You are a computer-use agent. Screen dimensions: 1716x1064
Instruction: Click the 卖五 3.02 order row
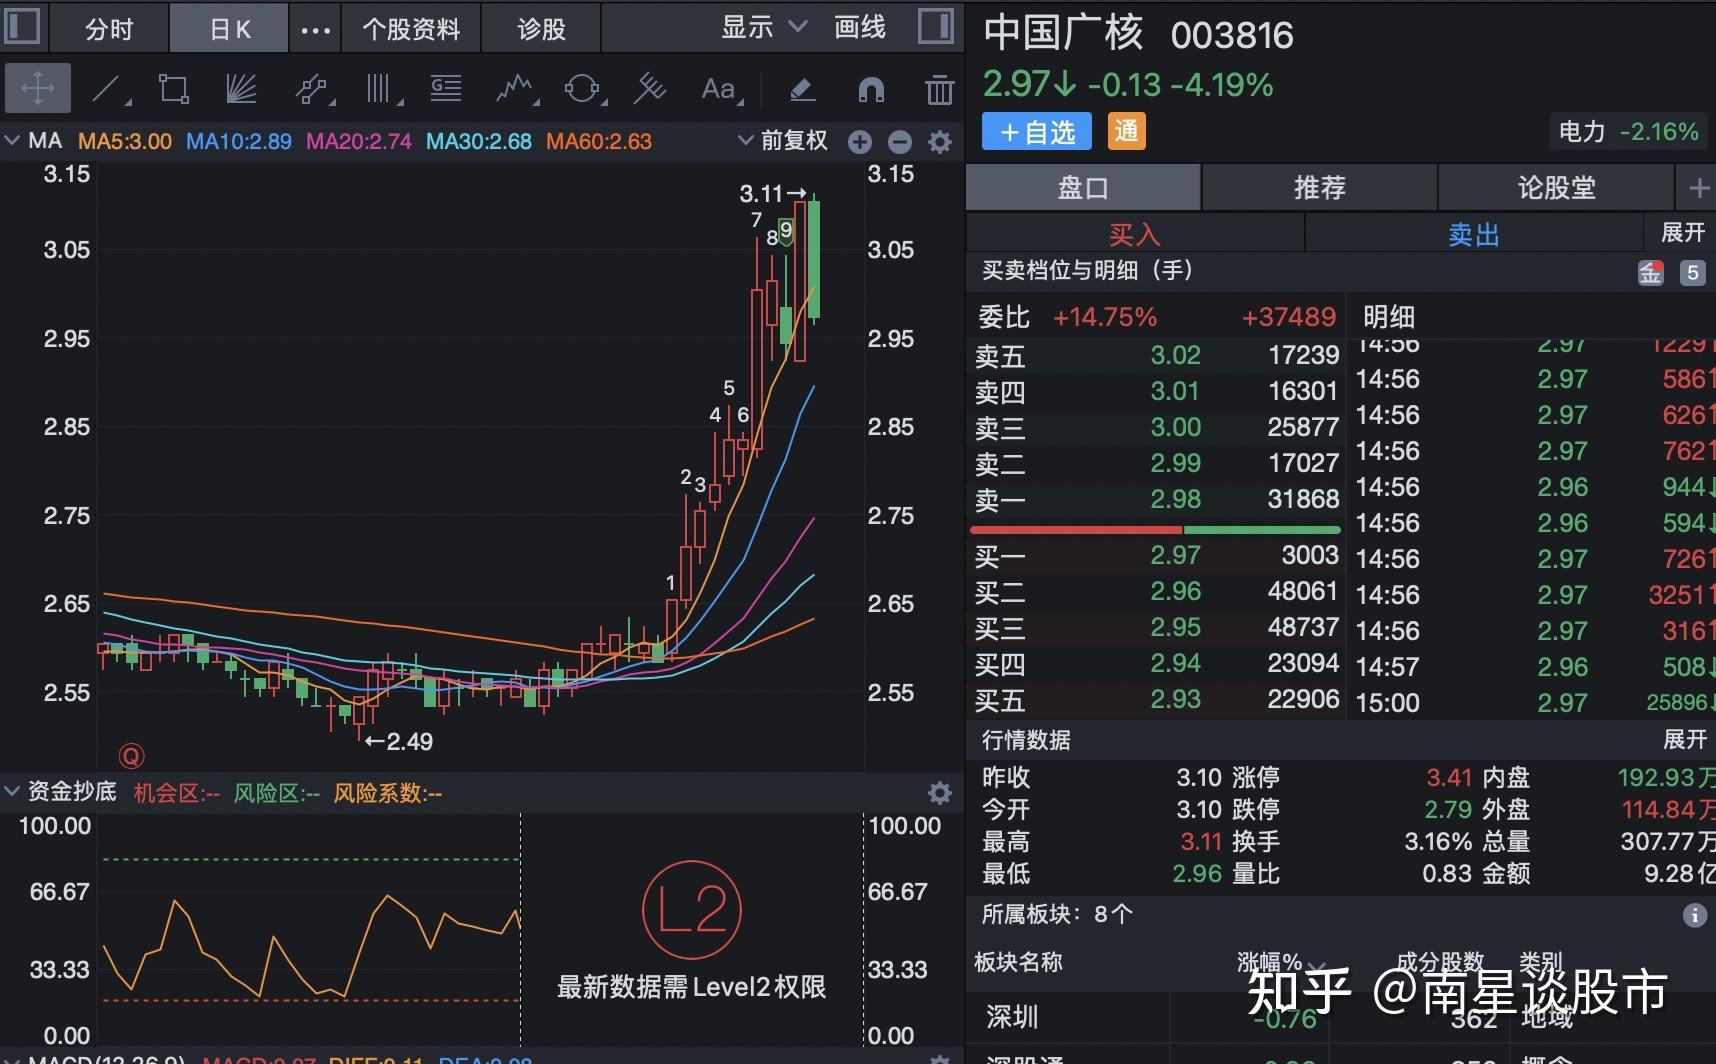[1157, 355]
